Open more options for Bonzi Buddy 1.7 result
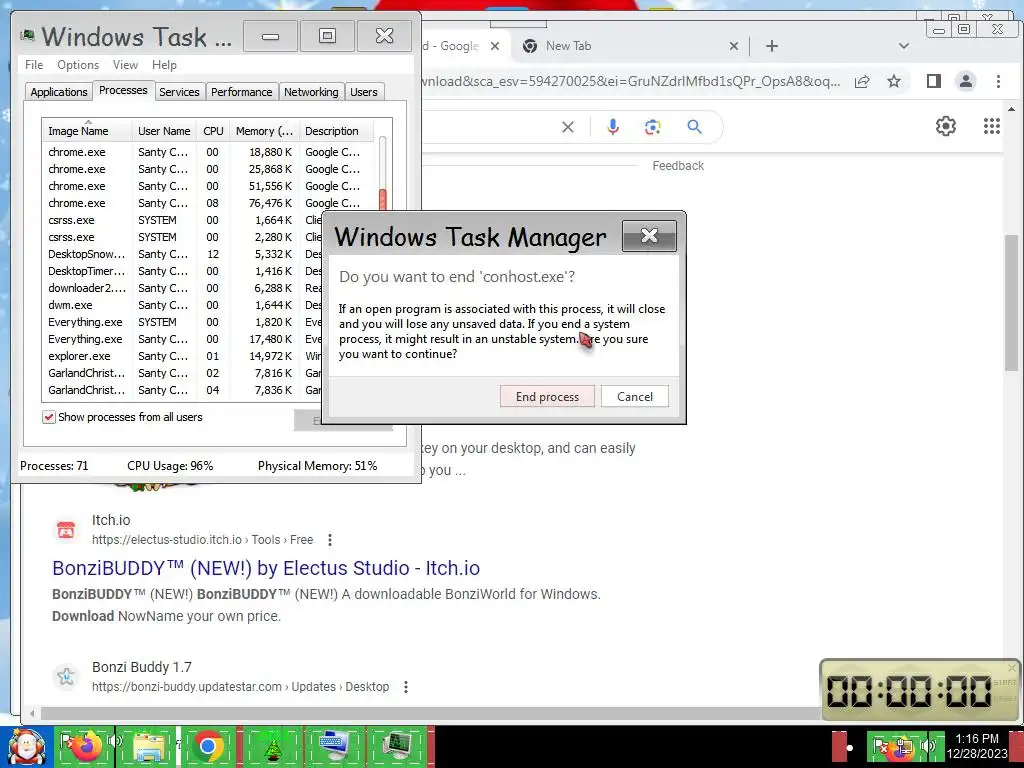Image resolution: width=1024 pixels, height=768 pixels. [406, 687]
